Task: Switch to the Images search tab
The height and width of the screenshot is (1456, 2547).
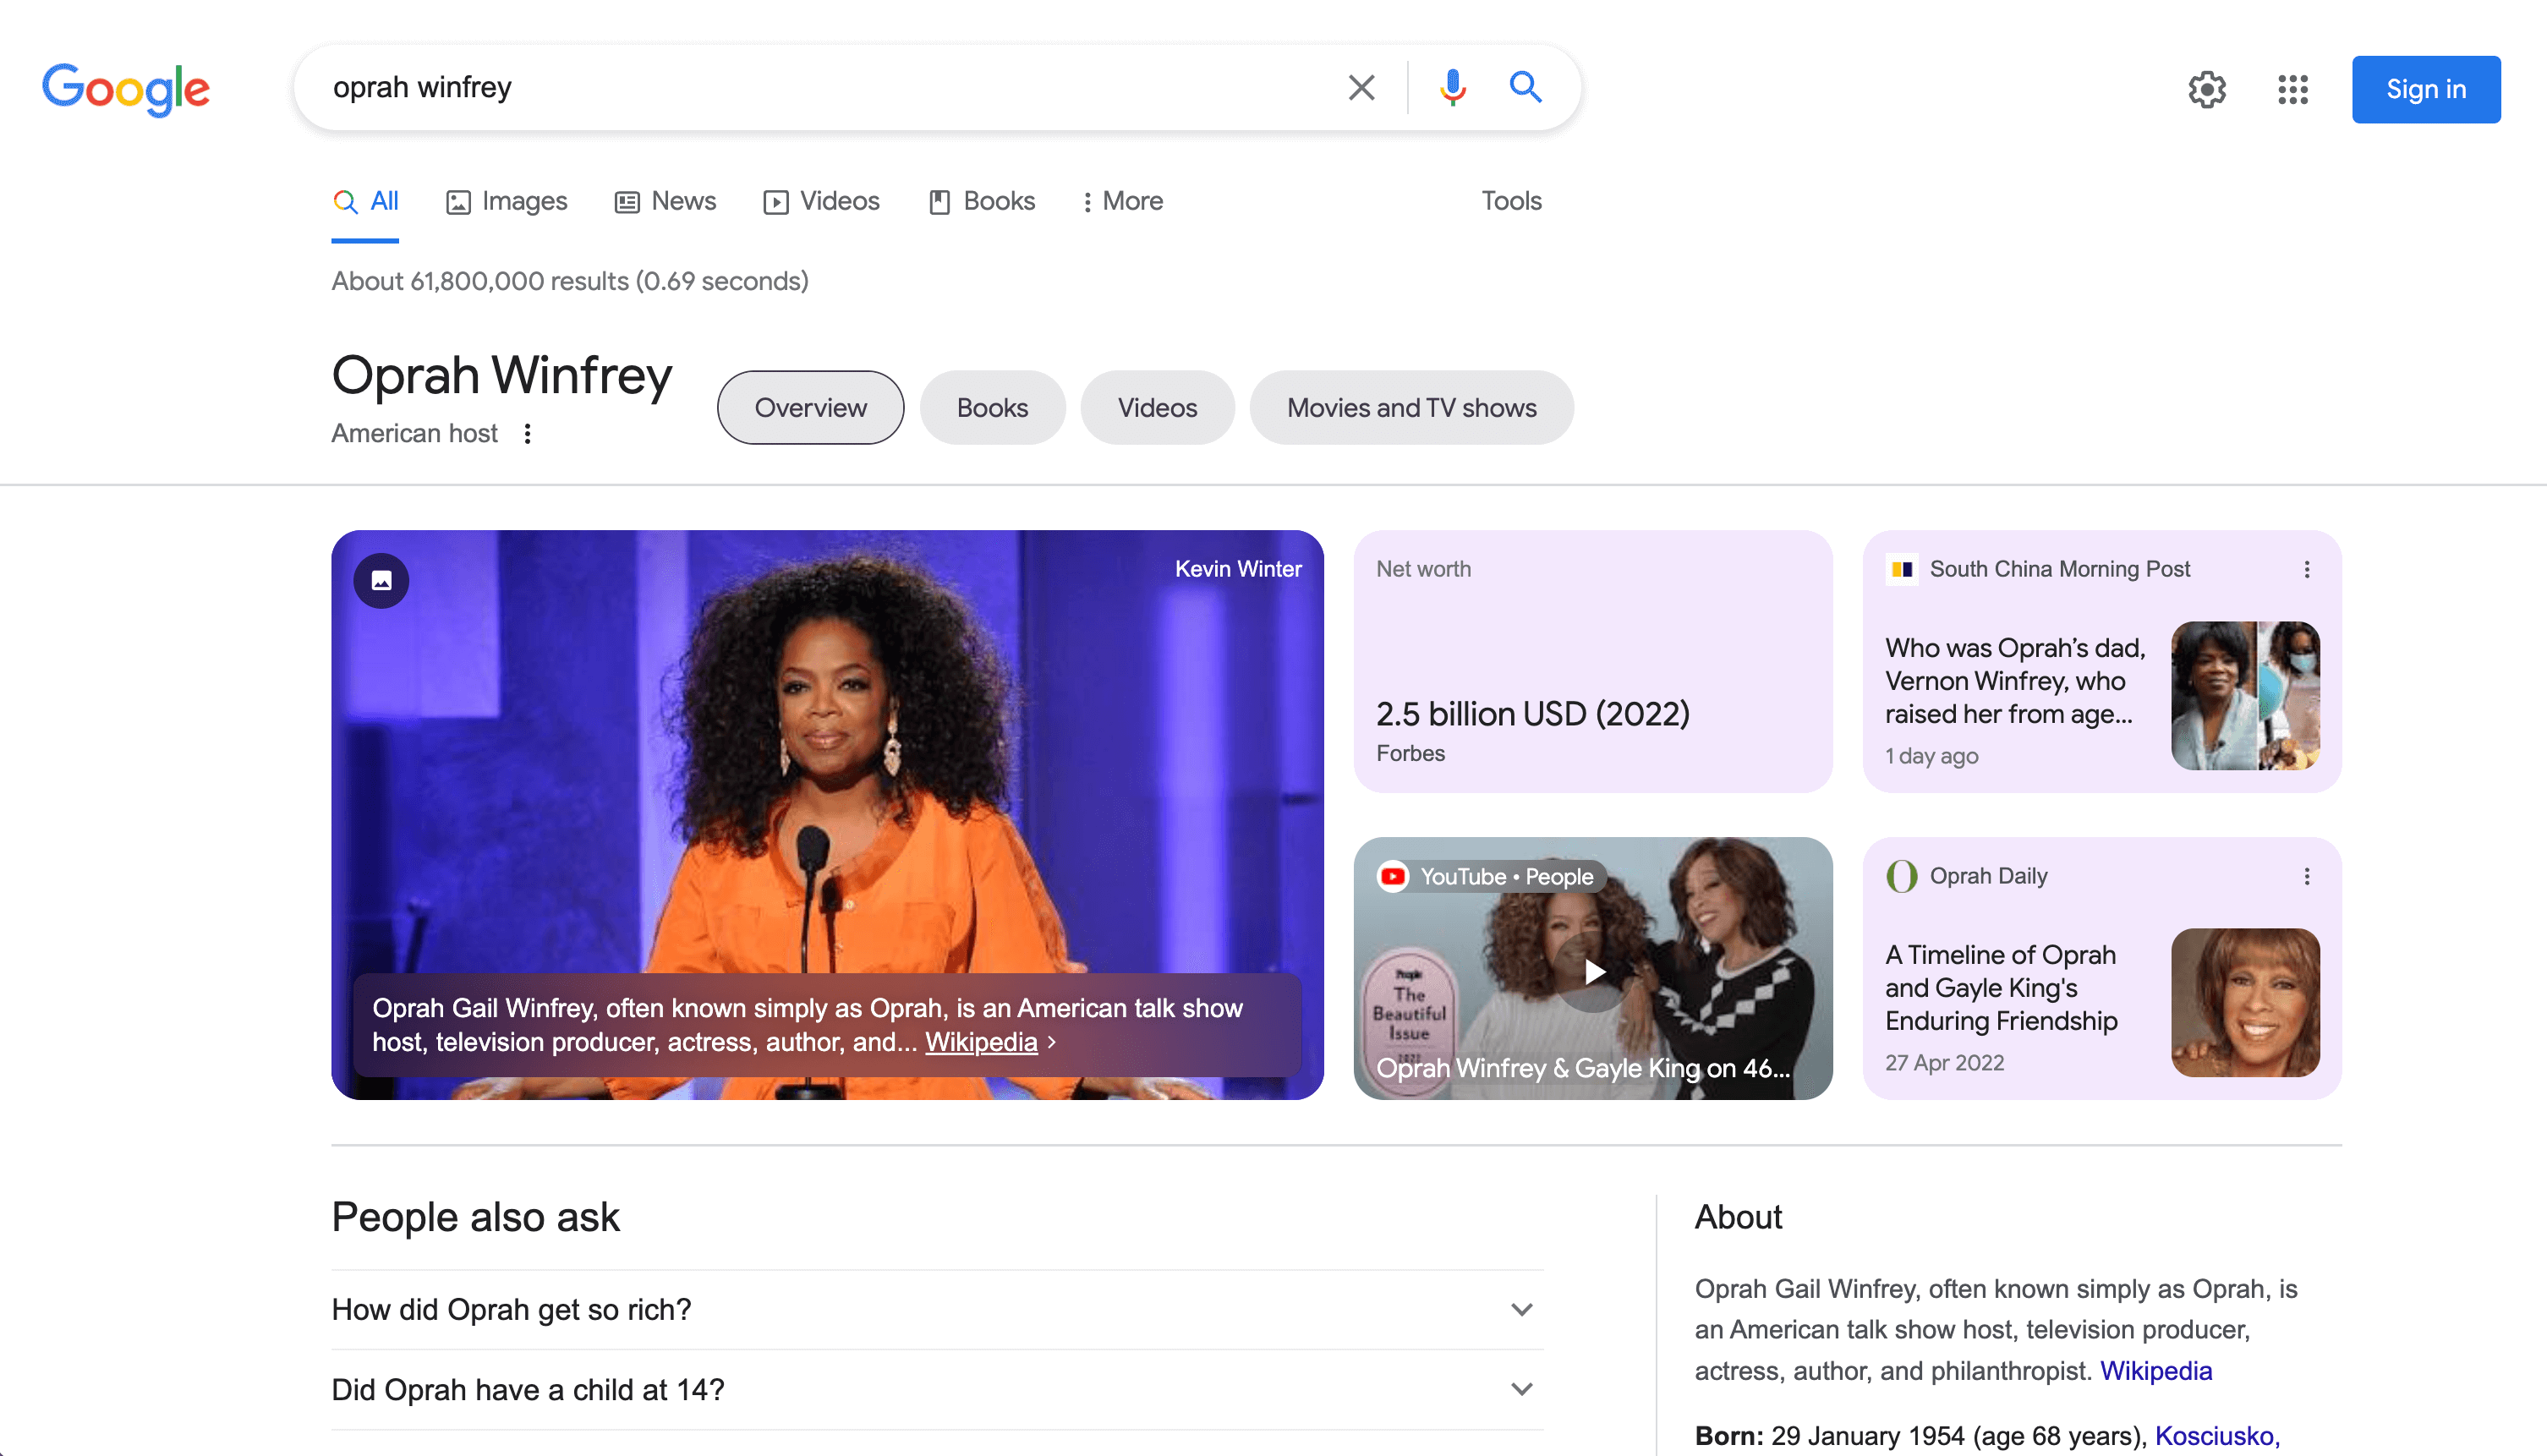Action: (506, 201)
